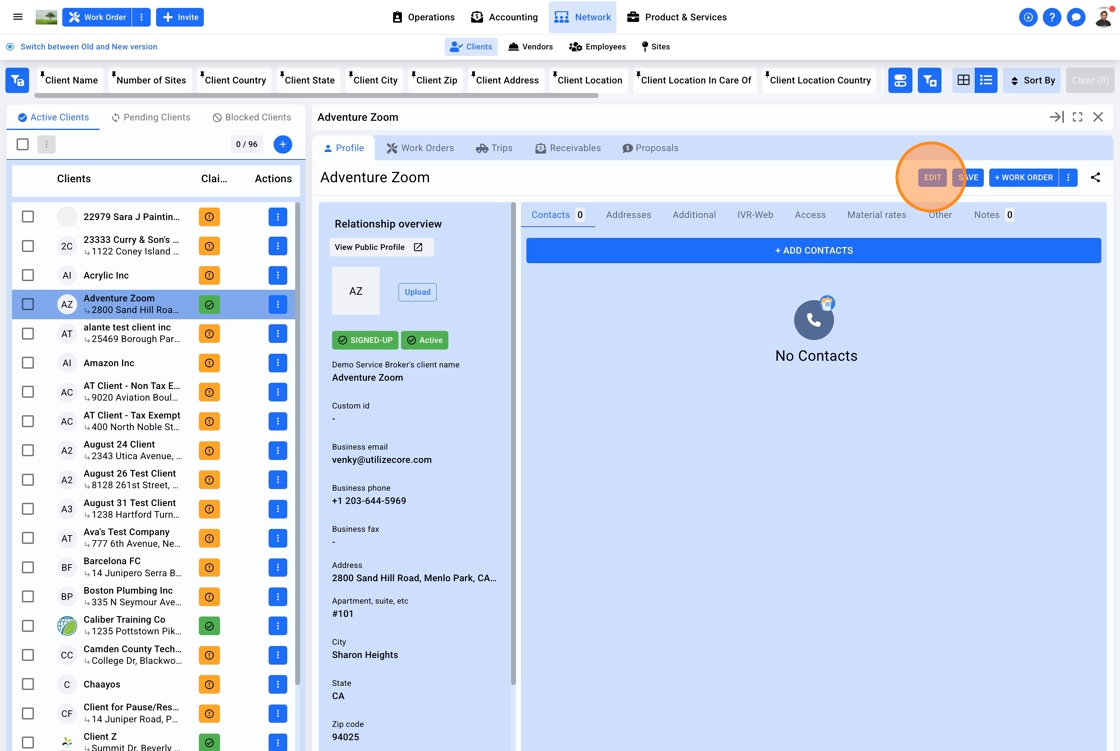
Task: Open the Accounting menu
Action: [505, 17]
